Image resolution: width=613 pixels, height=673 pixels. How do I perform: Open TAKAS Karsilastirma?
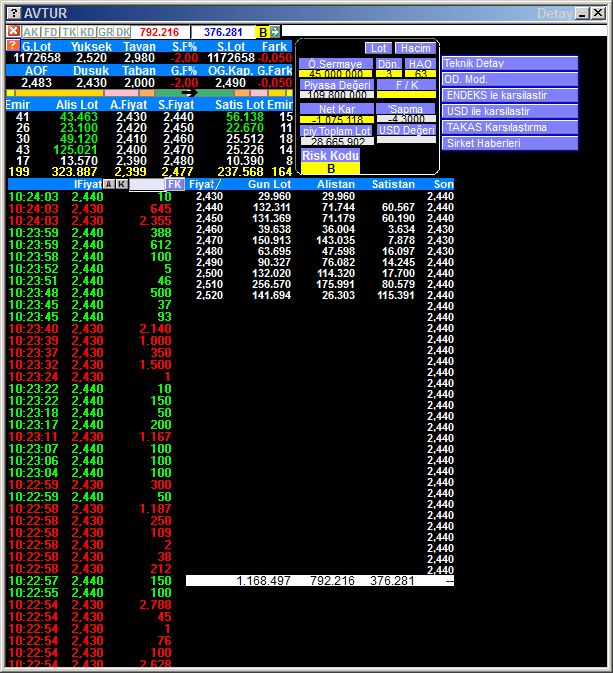tap(510, 127)
